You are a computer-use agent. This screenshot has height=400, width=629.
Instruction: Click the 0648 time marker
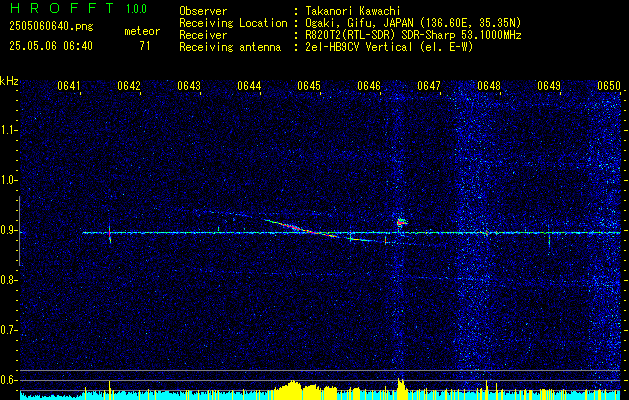pyautogui.click(x=489, y=86)
